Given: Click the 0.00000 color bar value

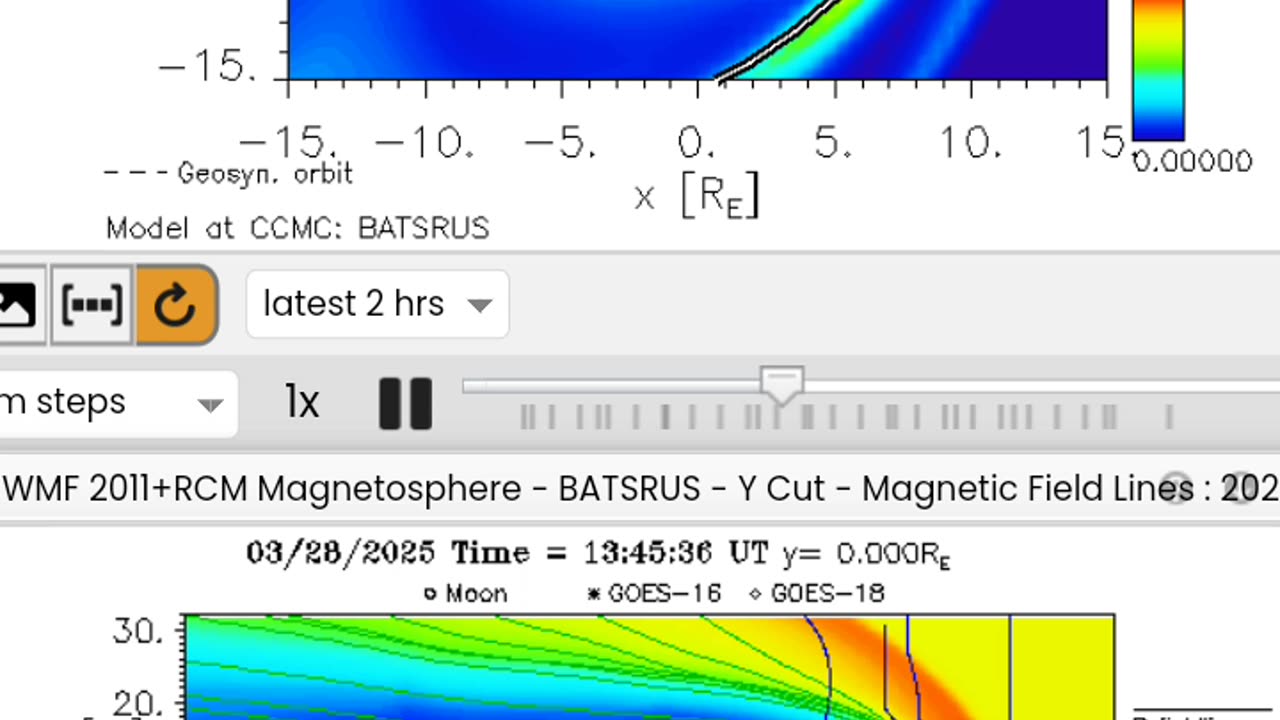Looking at the screenshot, I should pyautogui.click(x=1192, y=161).
